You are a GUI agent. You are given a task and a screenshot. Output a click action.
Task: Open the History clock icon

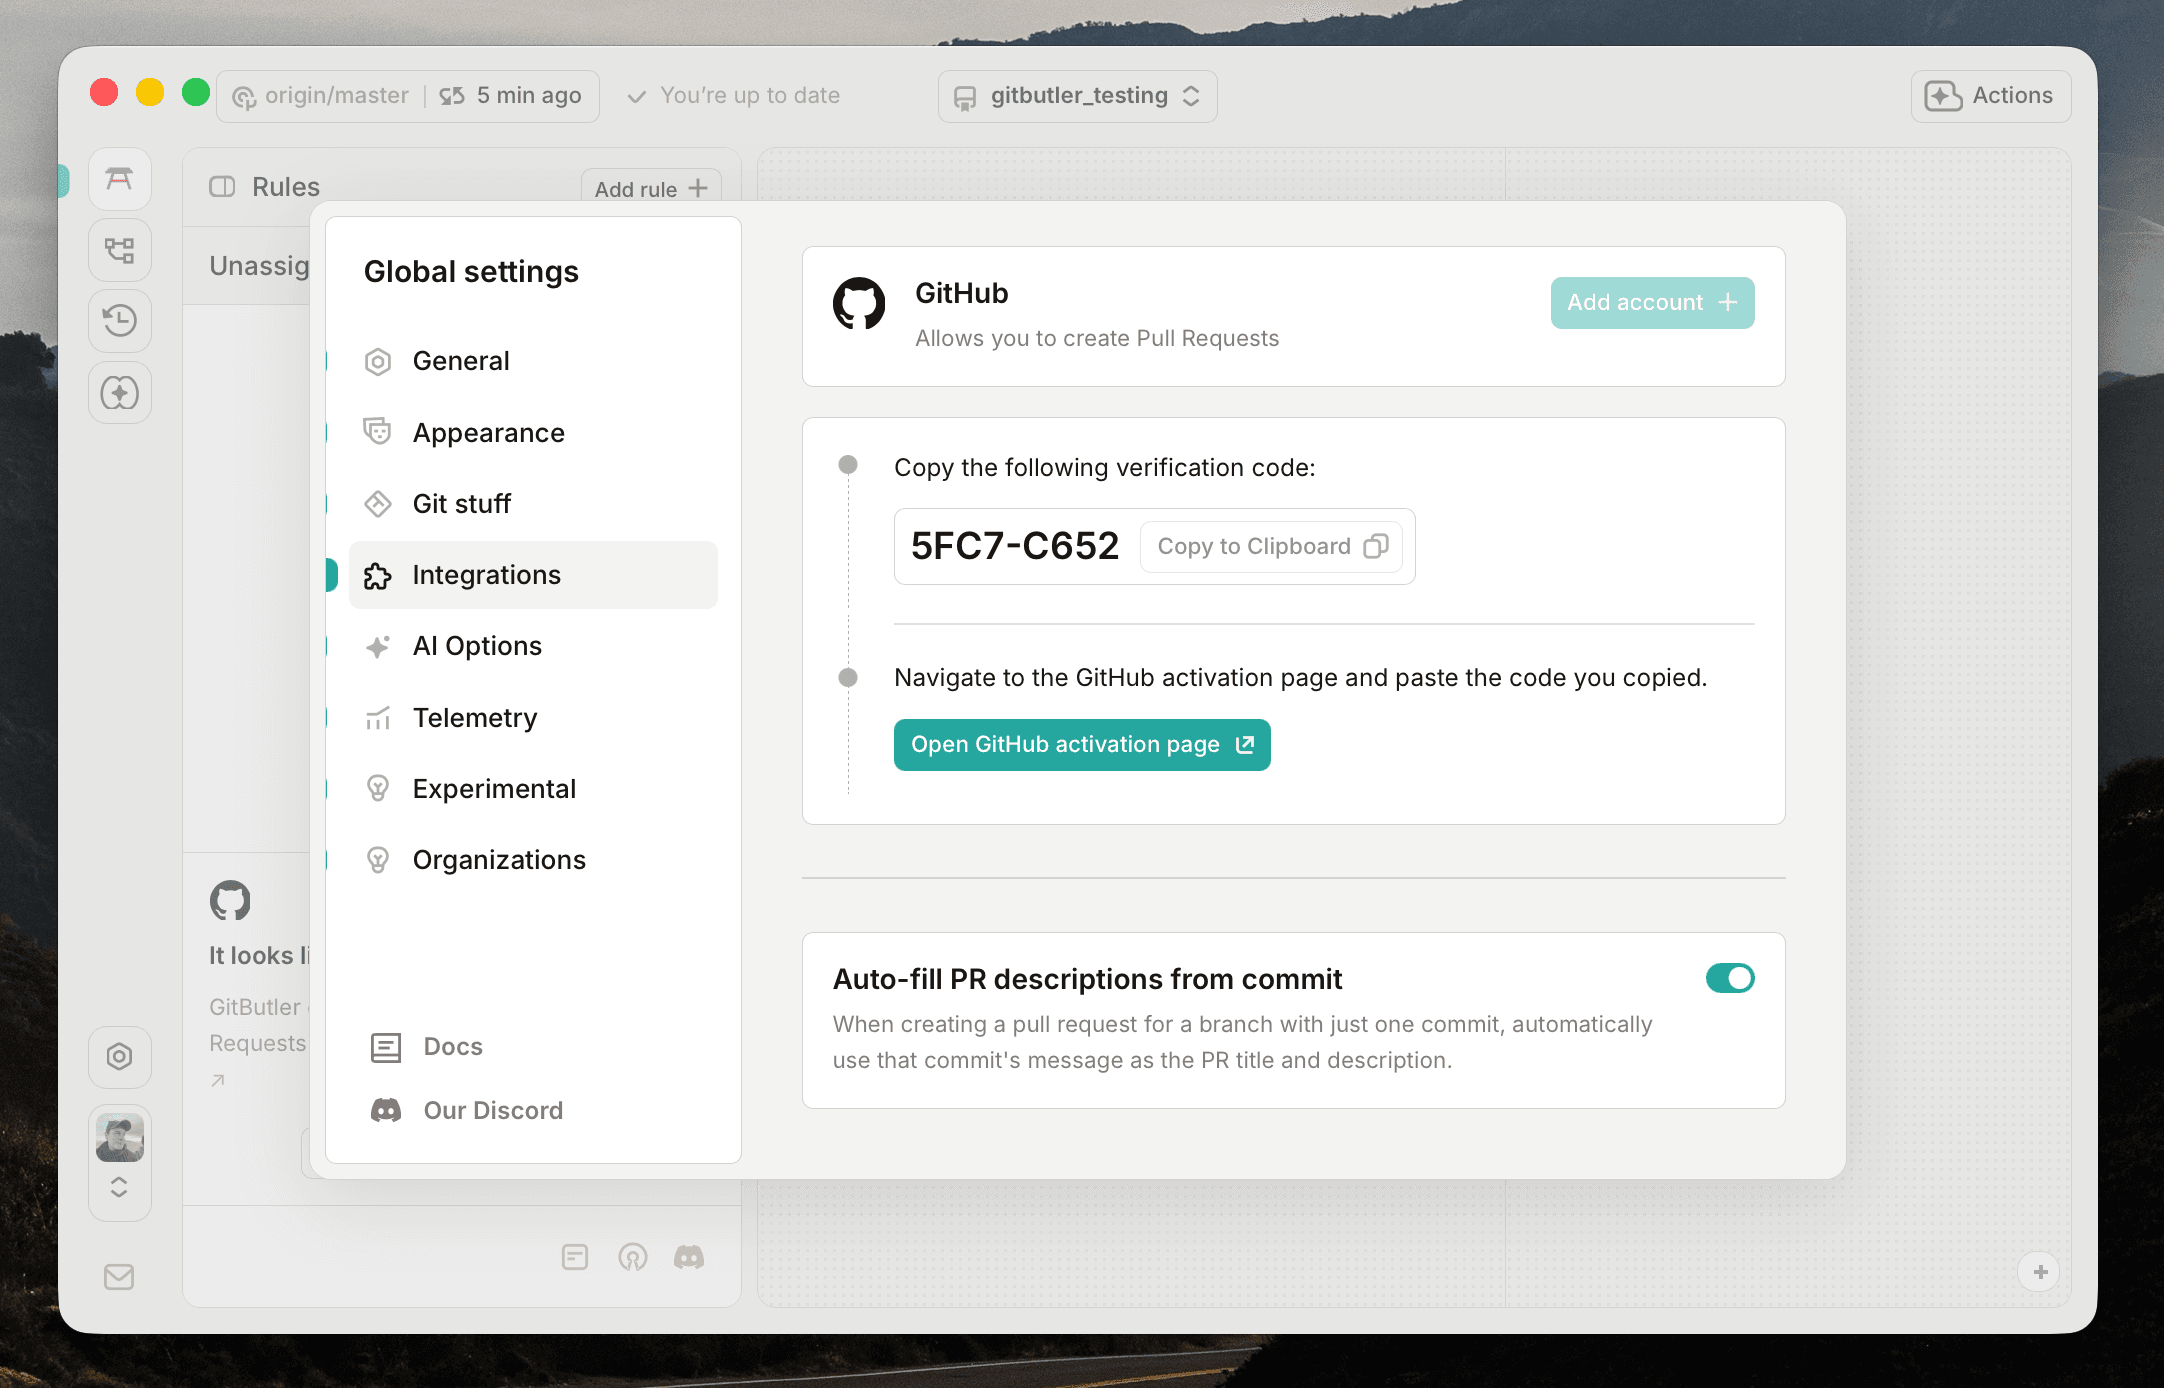point(120,321)
